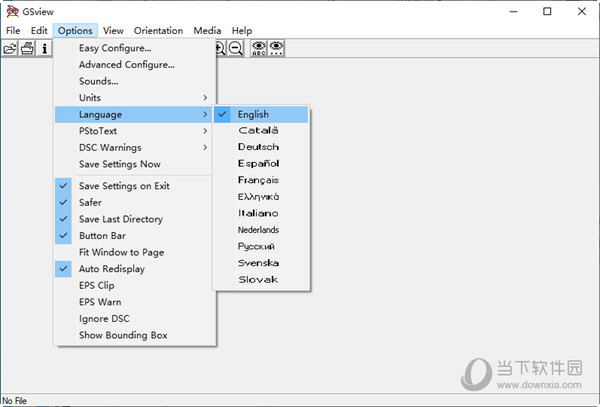Expand the Language submenu
600x407 pixels.
[133, 114]
